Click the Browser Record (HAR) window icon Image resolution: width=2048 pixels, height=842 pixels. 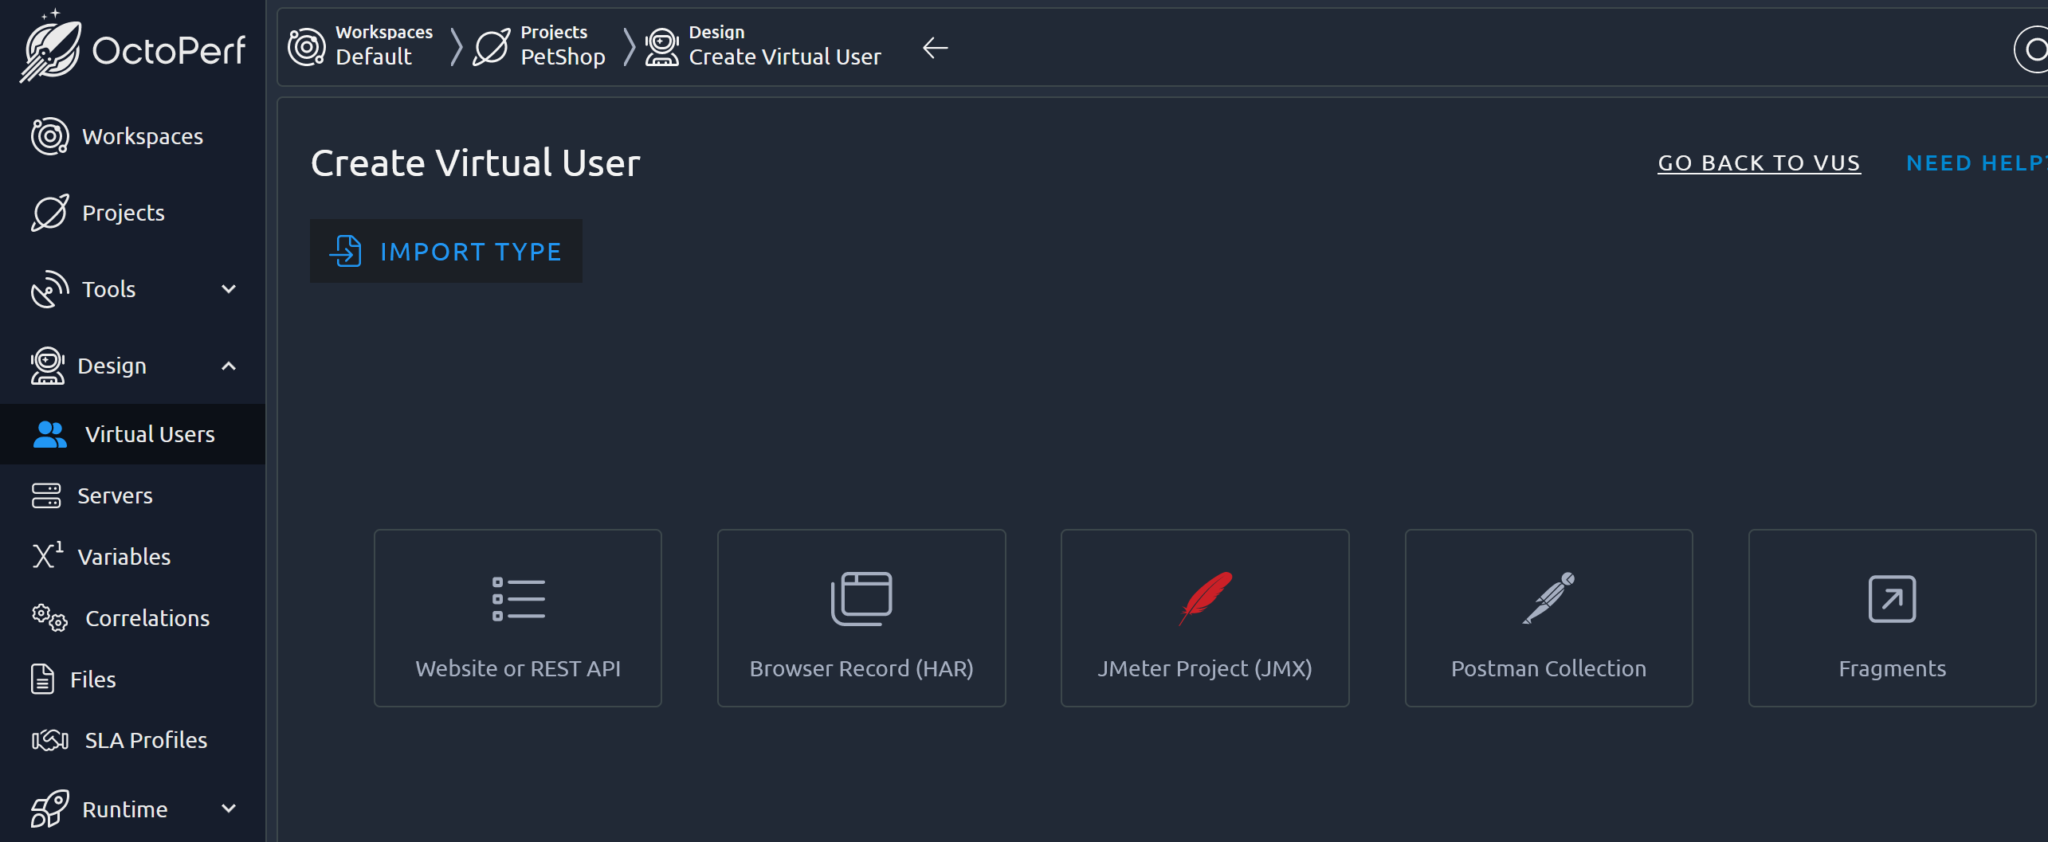coord(861,598)
